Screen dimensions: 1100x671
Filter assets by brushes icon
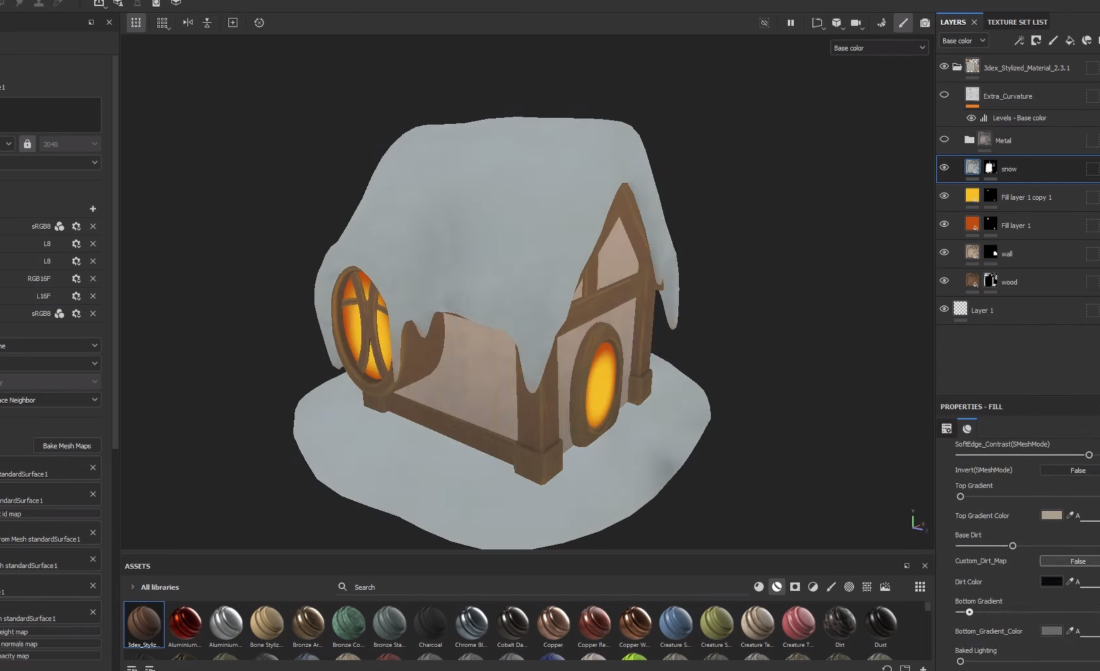point(831,587)
